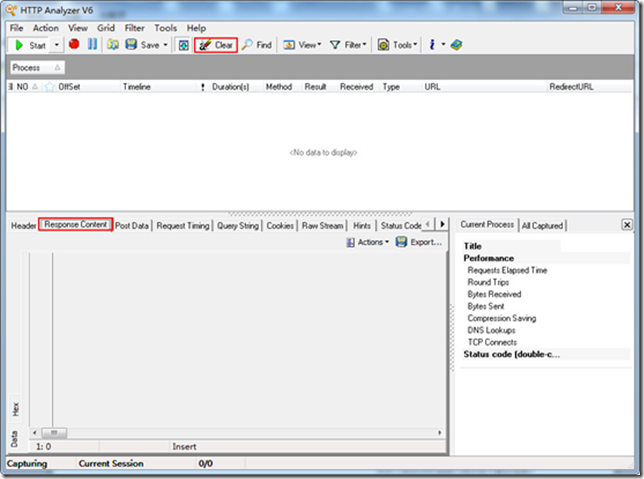Image resolution: width=644 pixels, height=479 pixels.
Task: Open the Start button dropdown arrow
Action: tap(57, 45)
